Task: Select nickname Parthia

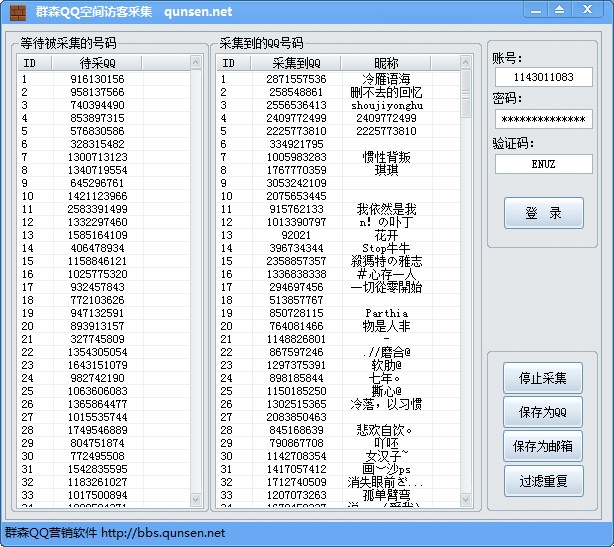Action: tap(386, 313)
